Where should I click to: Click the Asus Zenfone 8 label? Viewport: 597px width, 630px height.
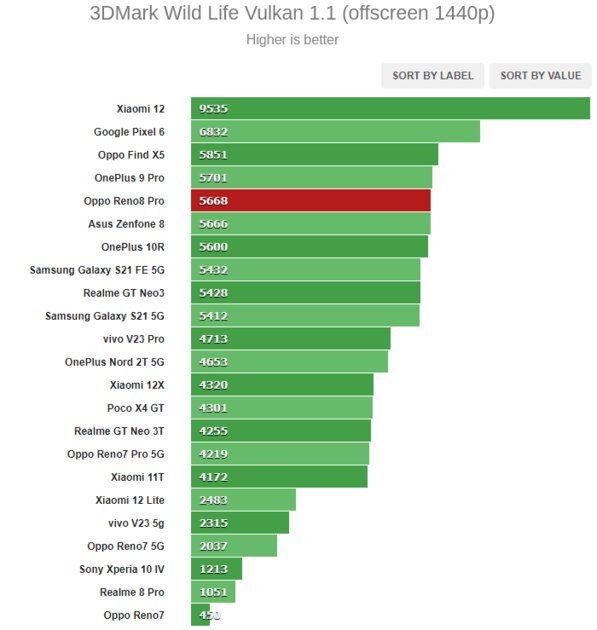(x=126, y=224)
